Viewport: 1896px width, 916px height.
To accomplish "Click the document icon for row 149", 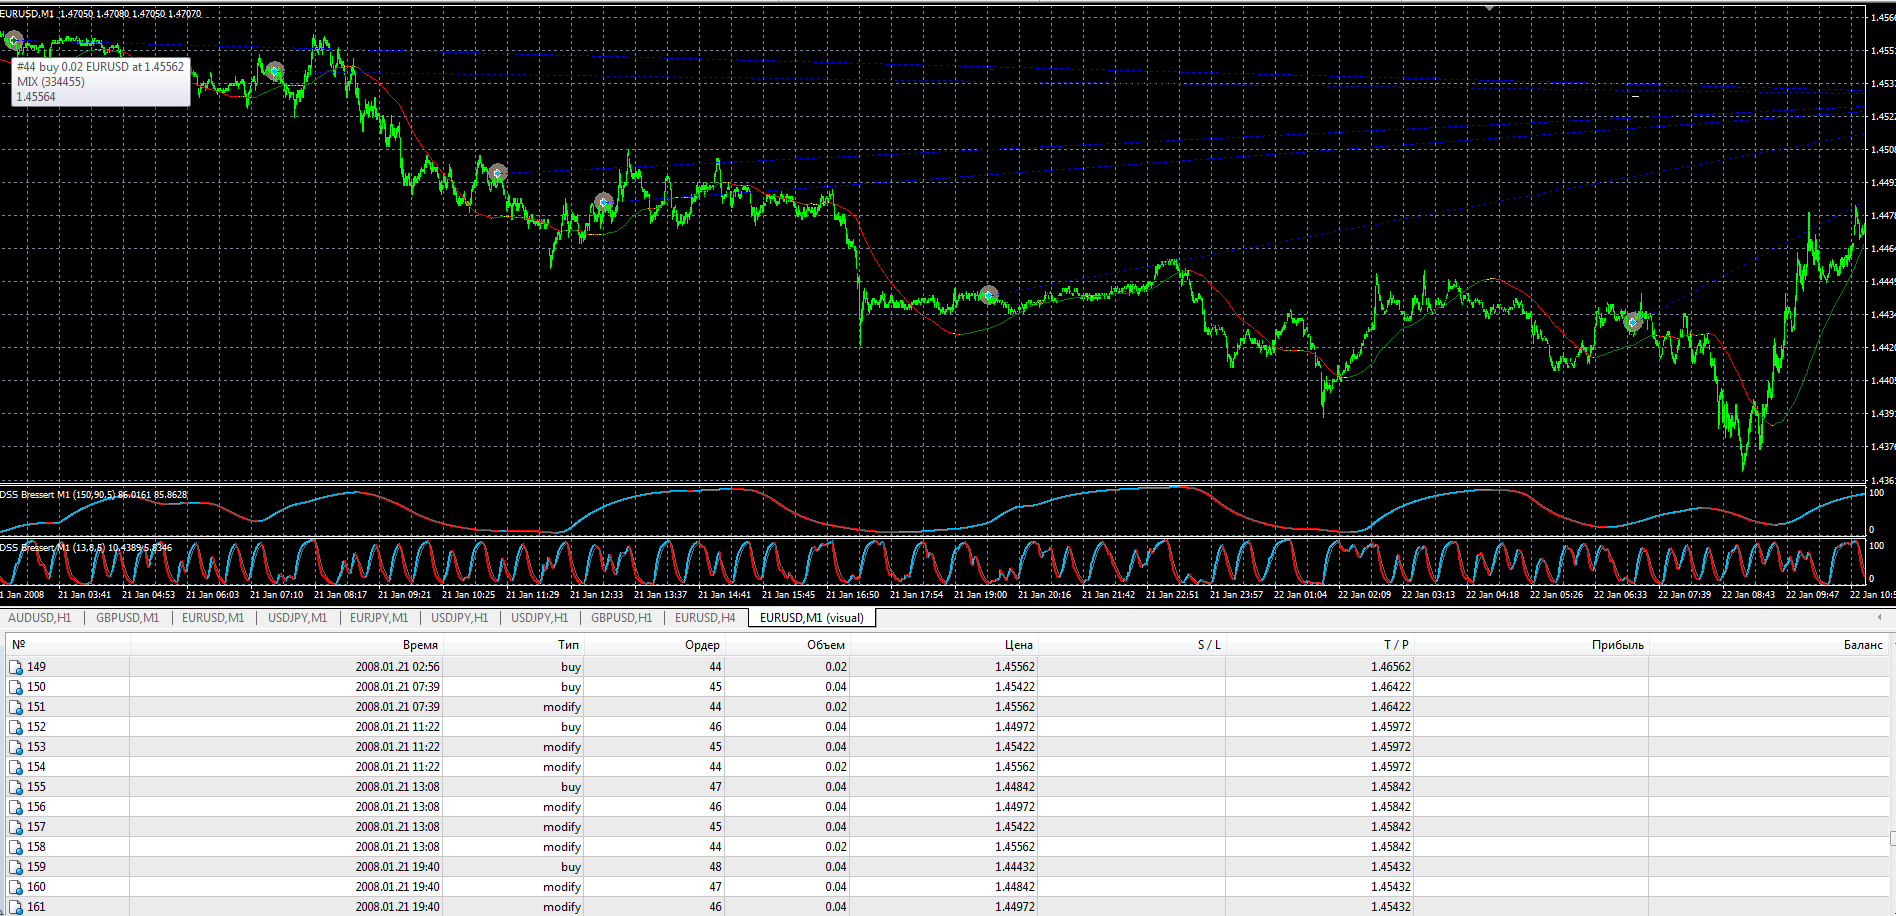I will pos(16,667).
